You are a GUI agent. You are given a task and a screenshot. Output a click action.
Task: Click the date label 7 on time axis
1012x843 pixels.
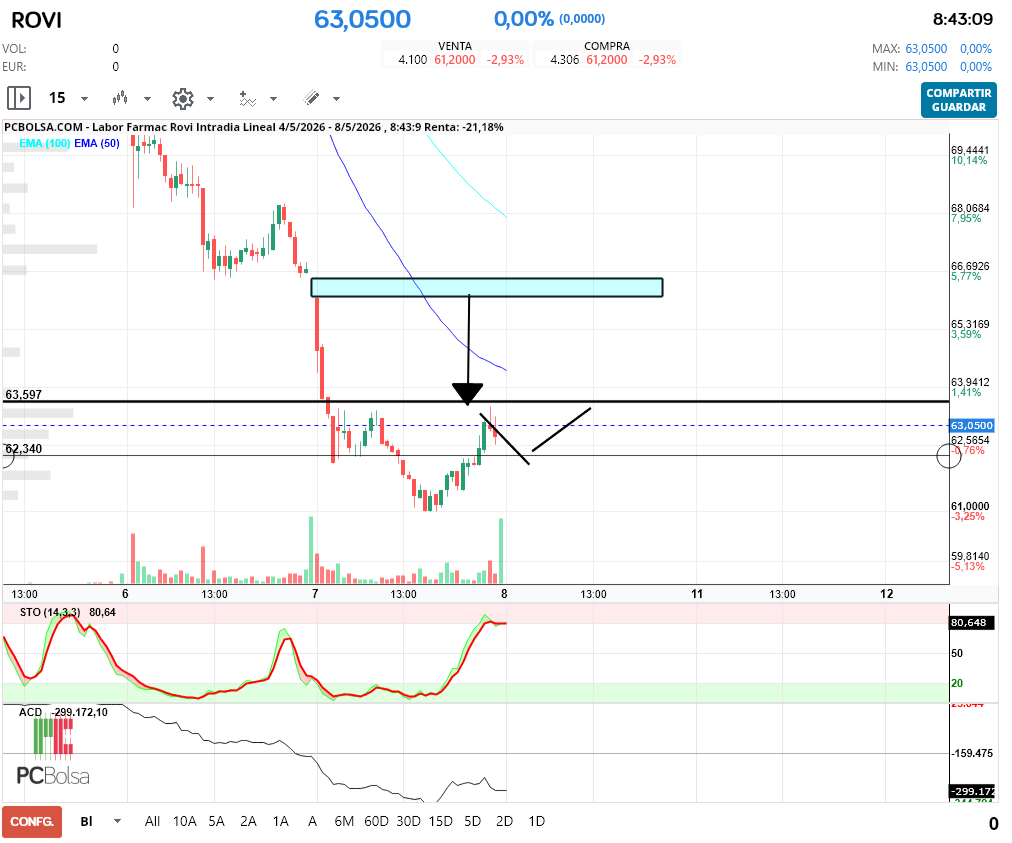tap(315, 594)
